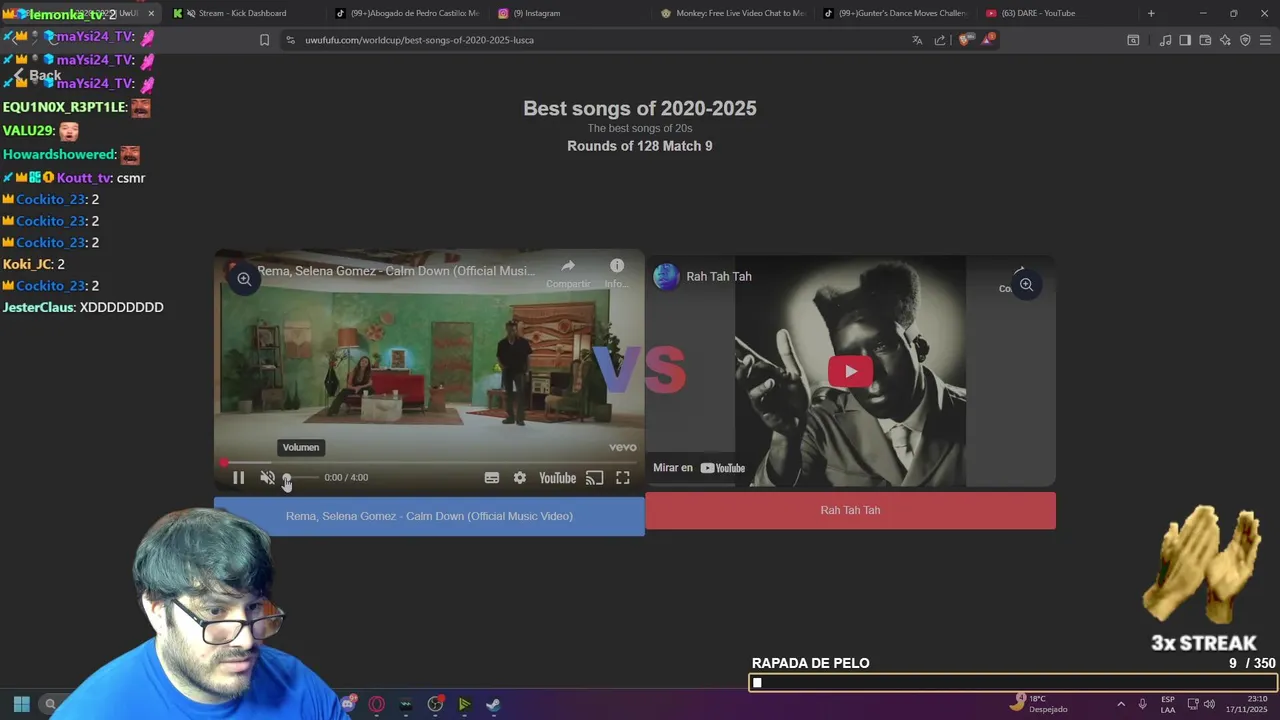Image resolution: width=1280 pixels, height=720 pixels.
Task: Toggle subtitles on the Calm Down video
Action: [x=492, y=478]
